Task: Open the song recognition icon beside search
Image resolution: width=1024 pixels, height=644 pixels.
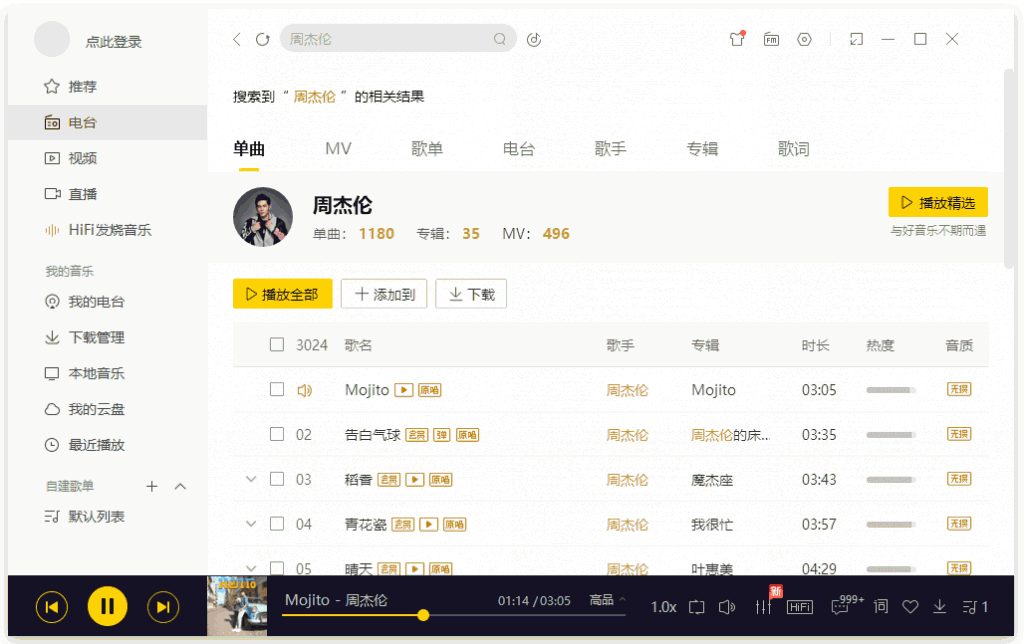Action: pos(534,39)
